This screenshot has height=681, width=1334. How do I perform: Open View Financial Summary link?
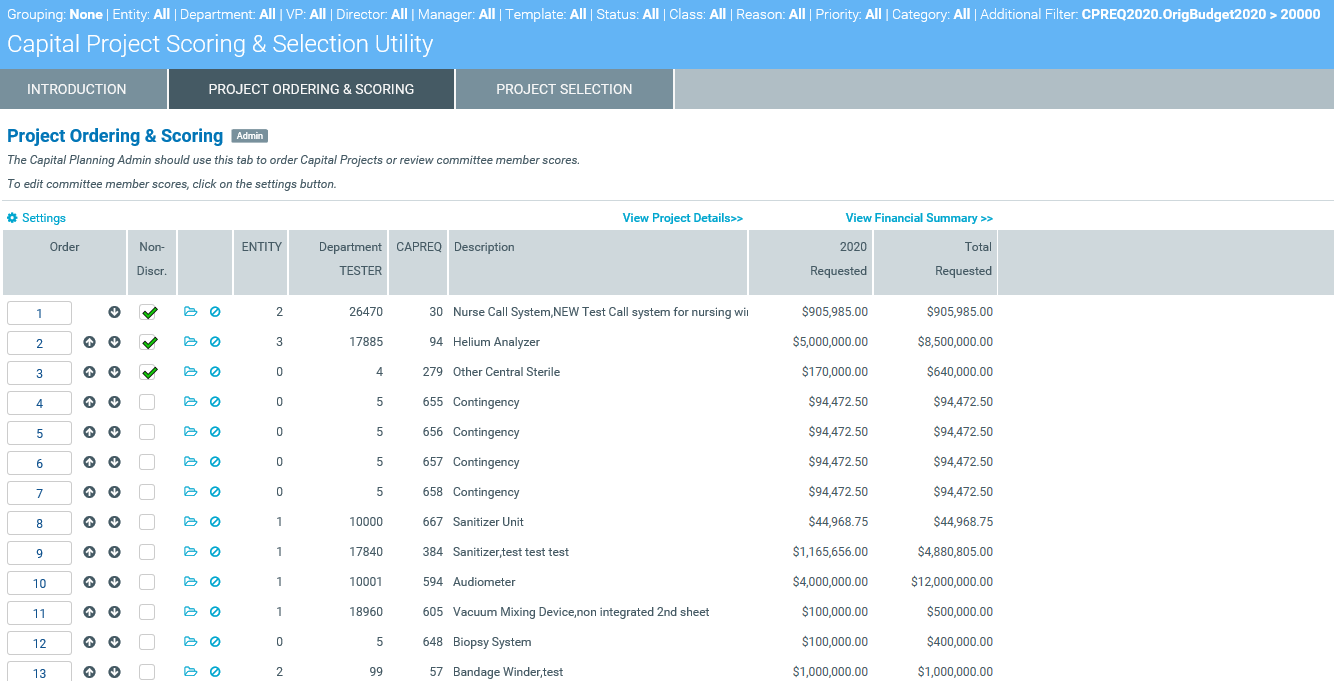click(x=918, y=218)
